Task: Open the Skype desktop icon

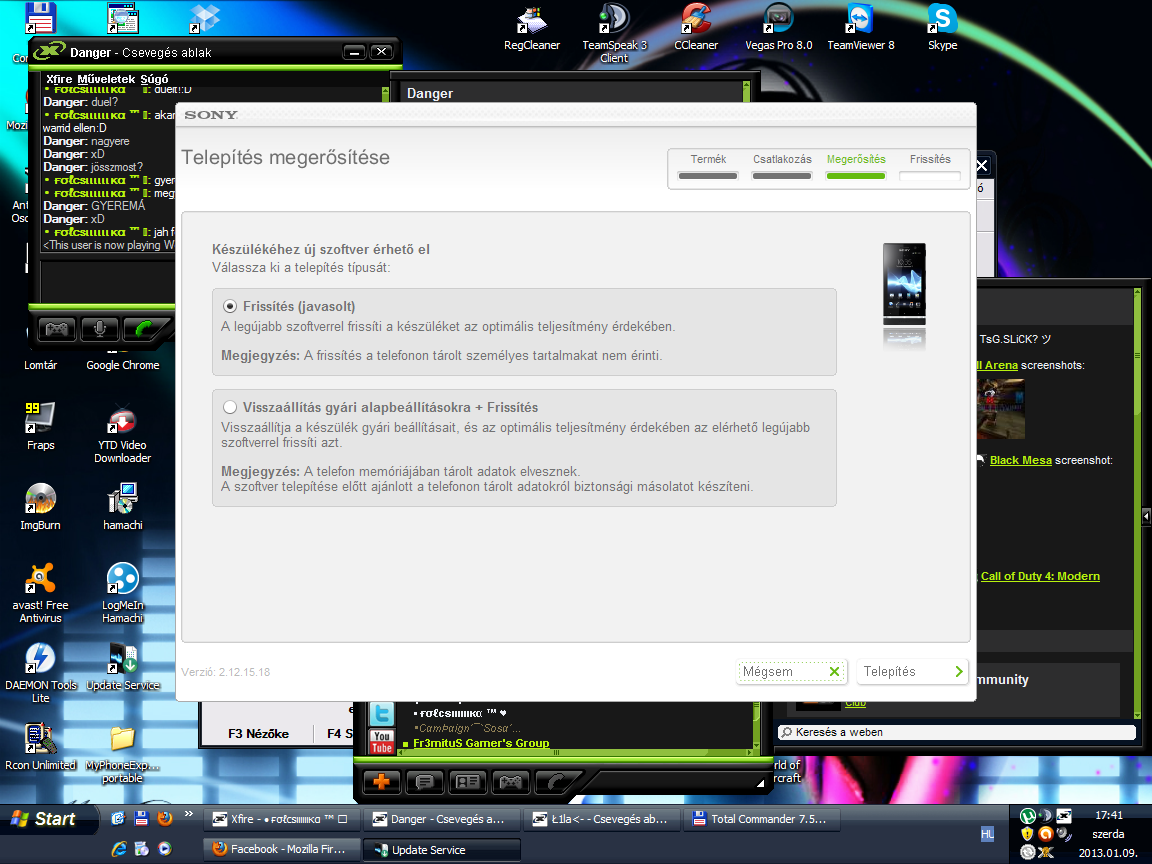Action: click(x=942, y=29)
